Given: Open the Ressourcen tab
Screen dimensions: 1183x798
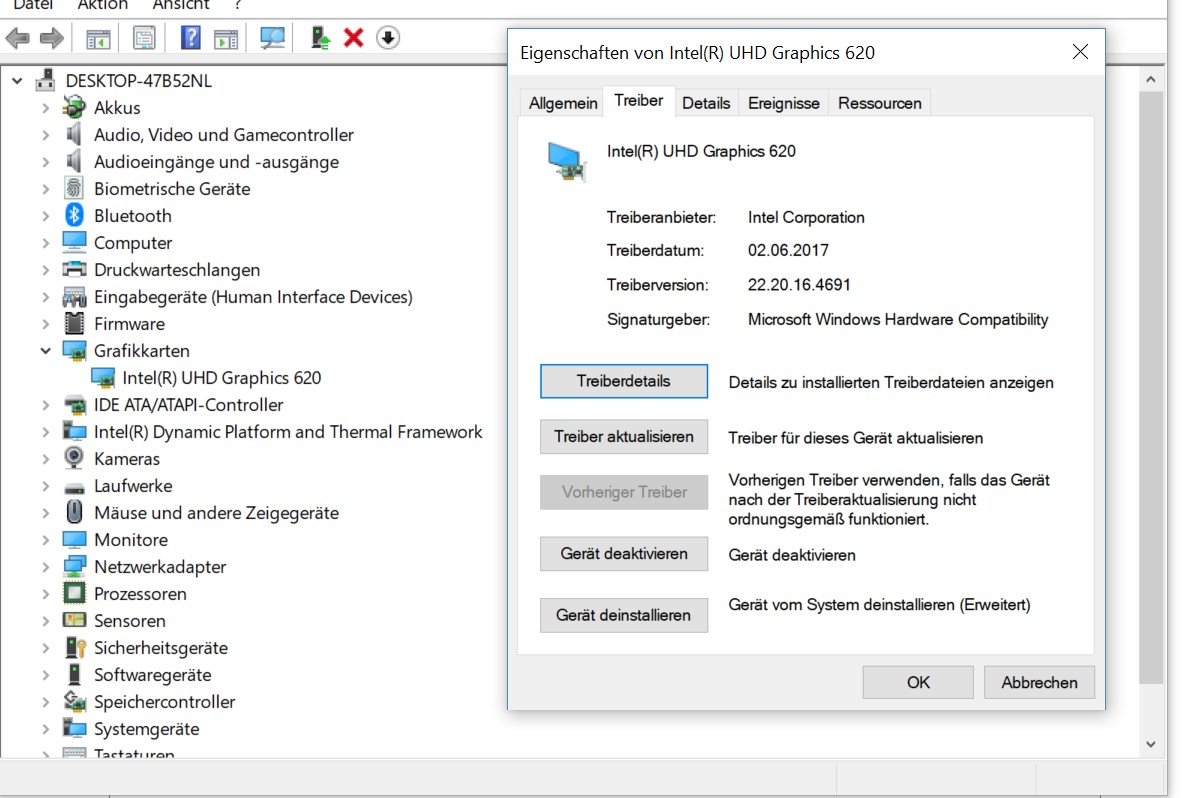Looking at the screenshot, I should click(879, 103).
